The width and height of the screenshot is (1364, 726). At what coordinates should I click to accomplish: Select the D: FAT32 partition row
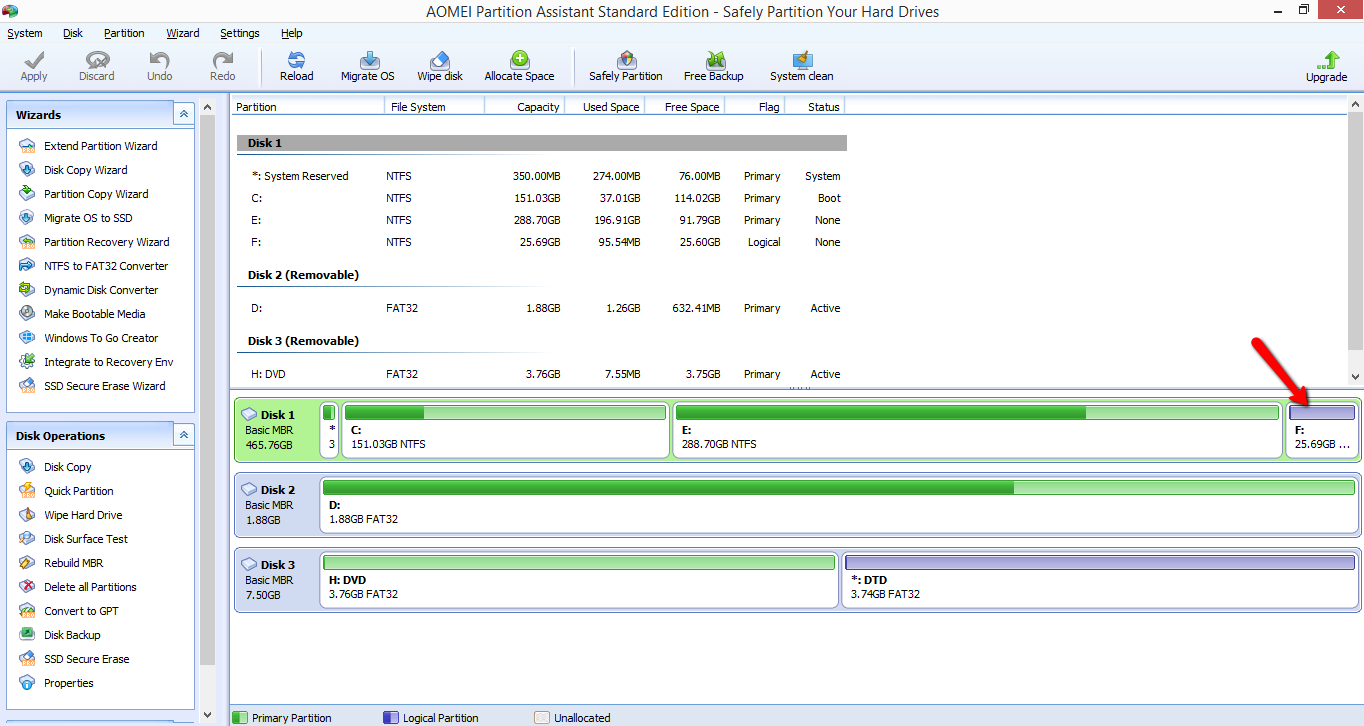point(541,308)
